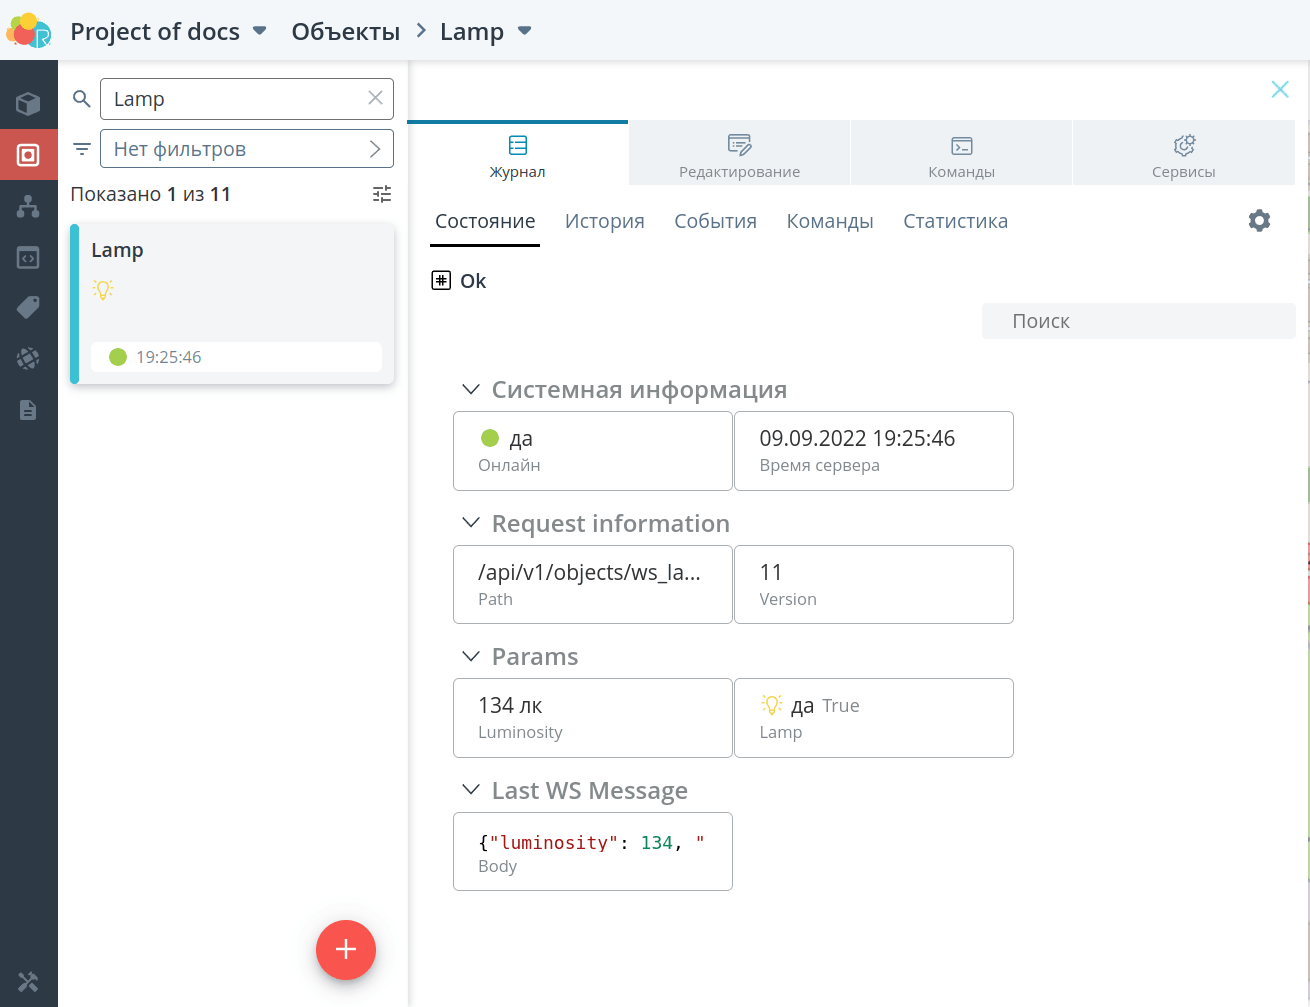1310x1007 pixels.
Task: Select the objects icon in left sidebar
Action: click(28, 155)
